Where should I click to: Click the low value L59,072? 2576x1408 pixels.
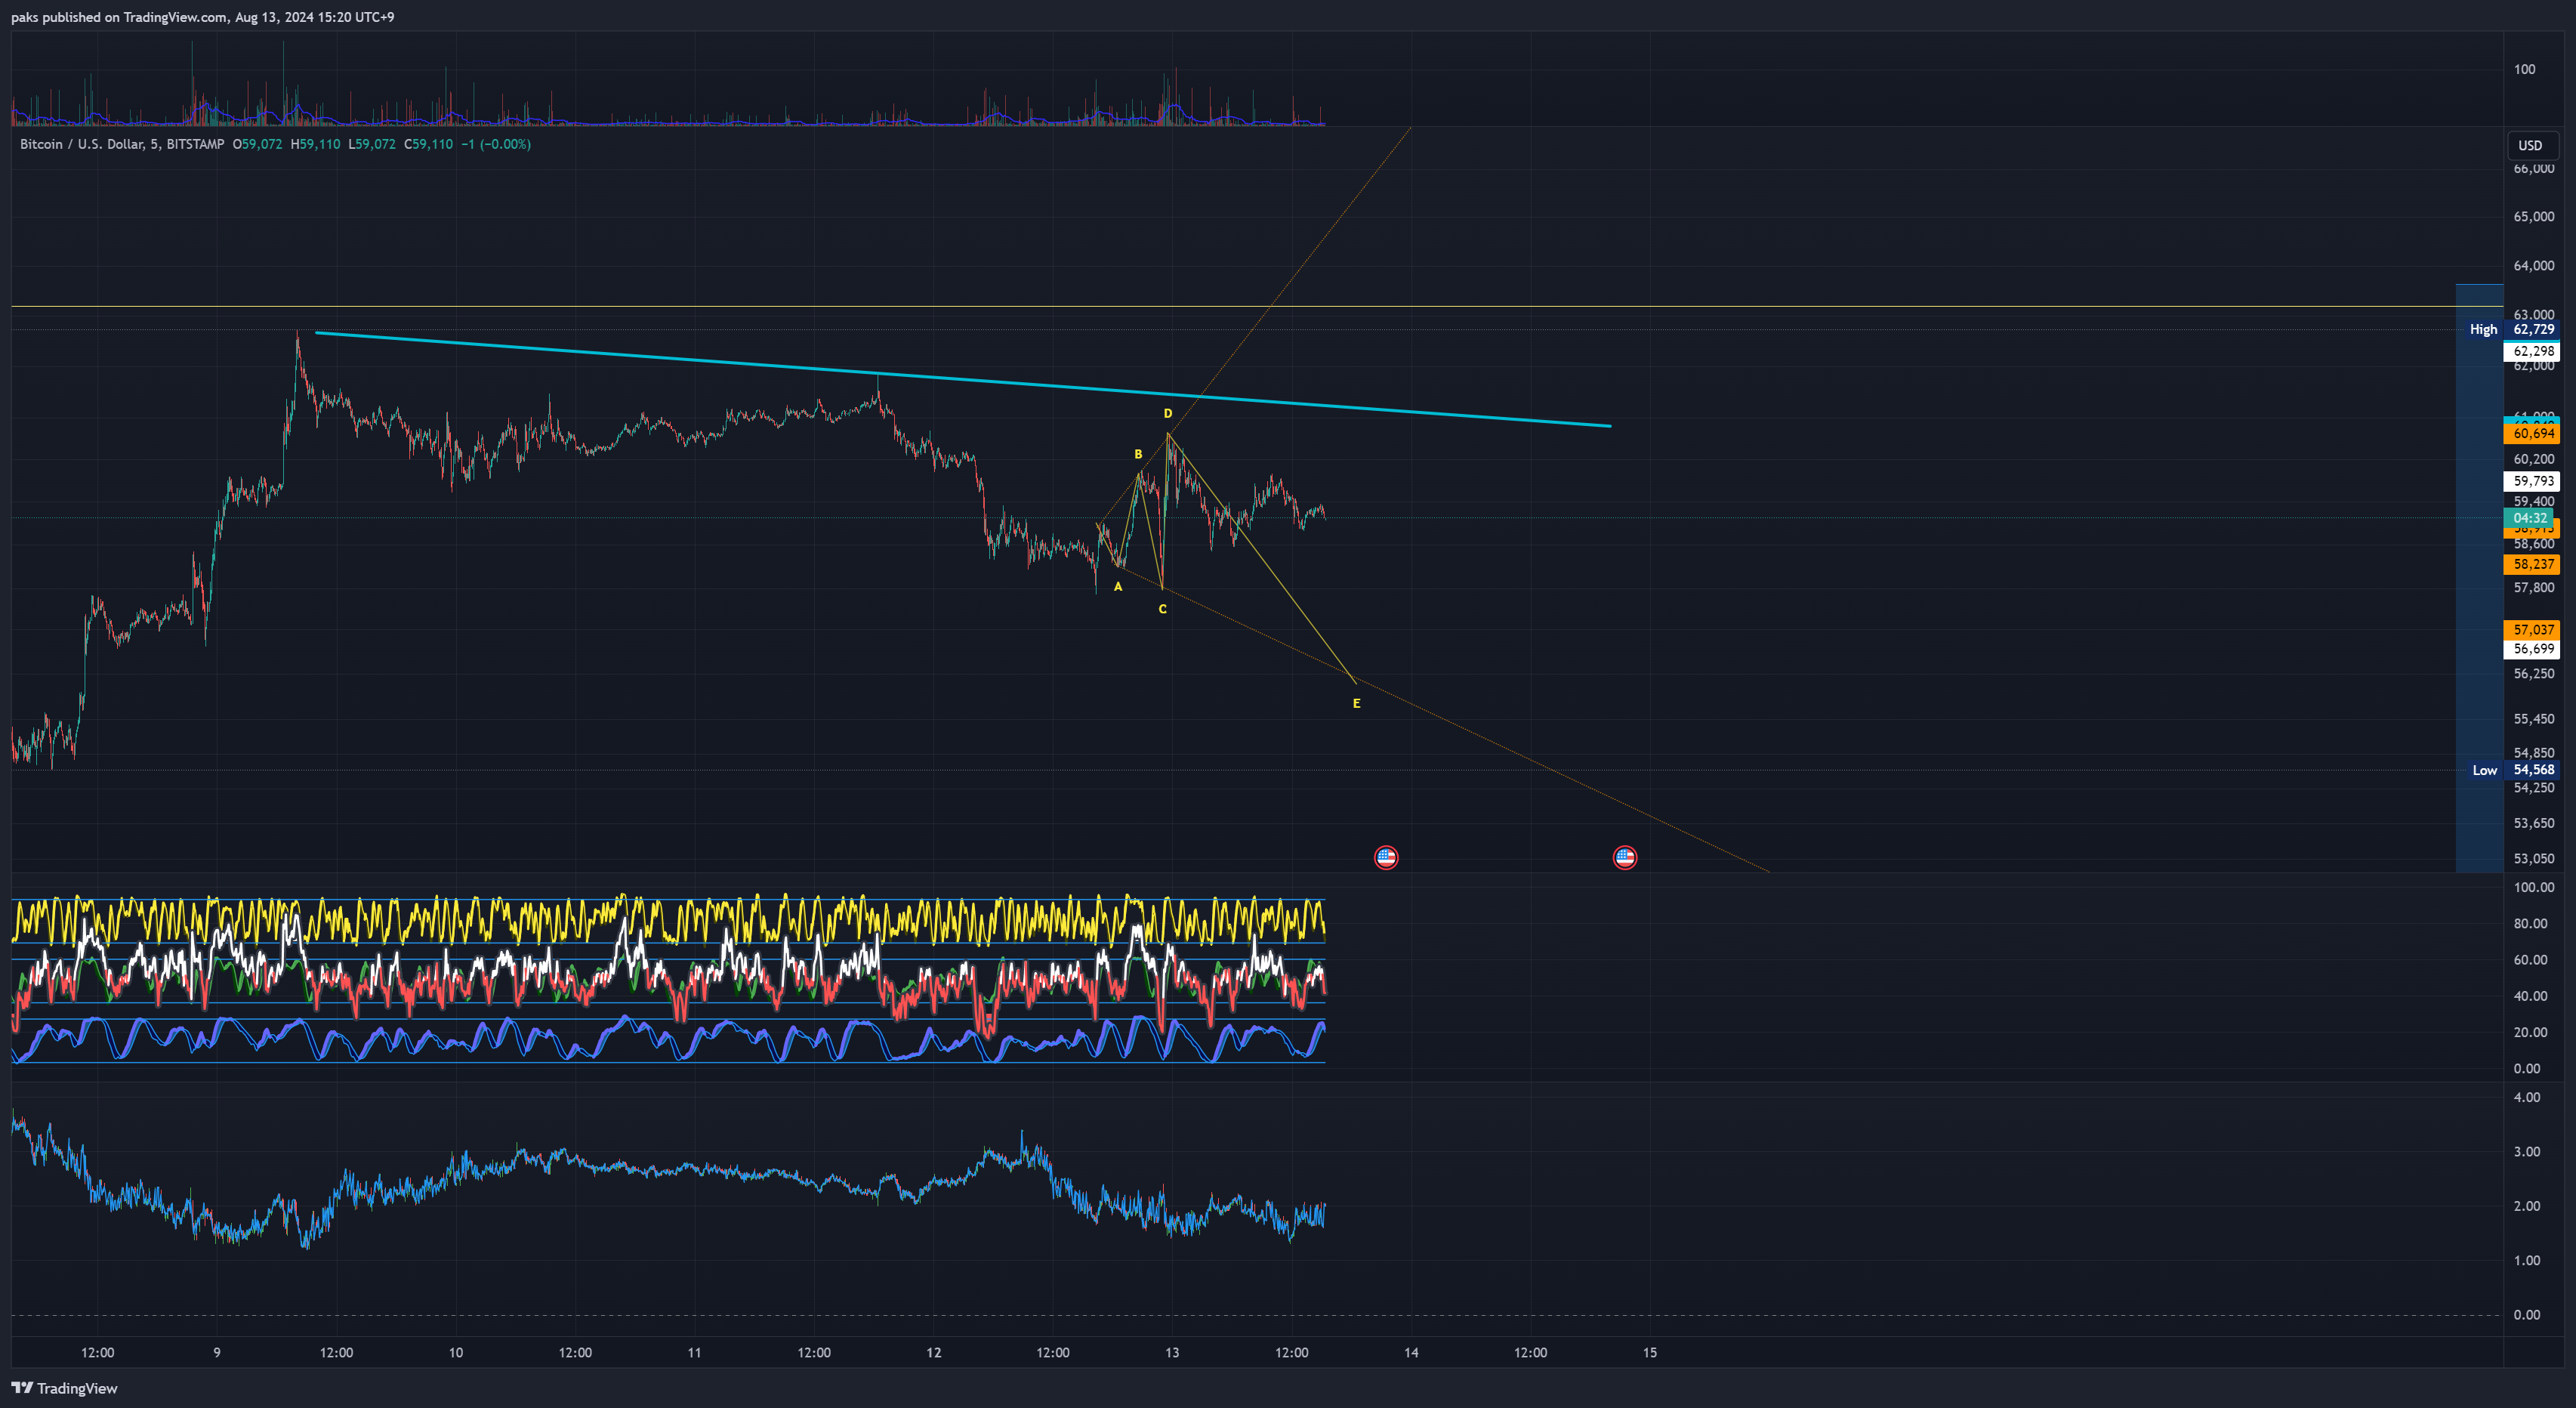[x=372, y=144]
